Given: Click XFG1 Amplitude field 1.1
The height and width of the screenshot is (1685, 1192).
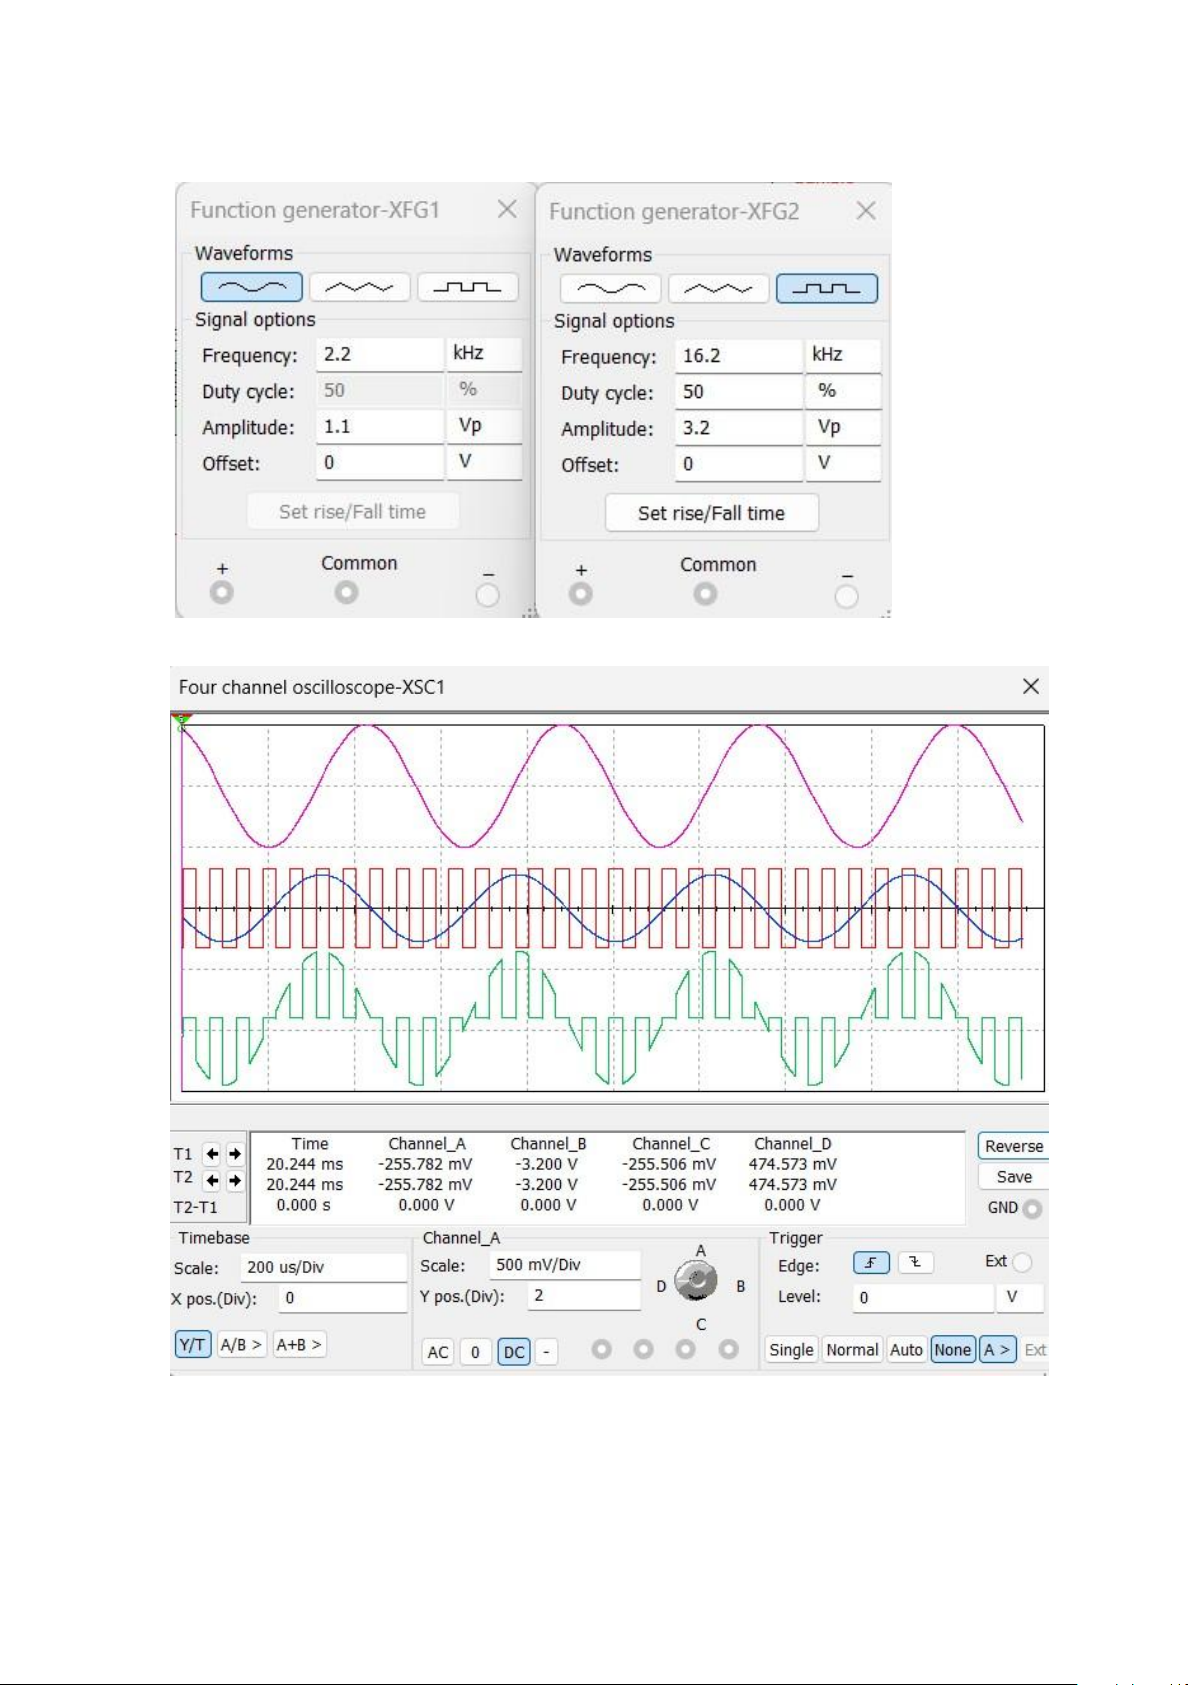Looking at the screenshot, I should pos(380,425).
